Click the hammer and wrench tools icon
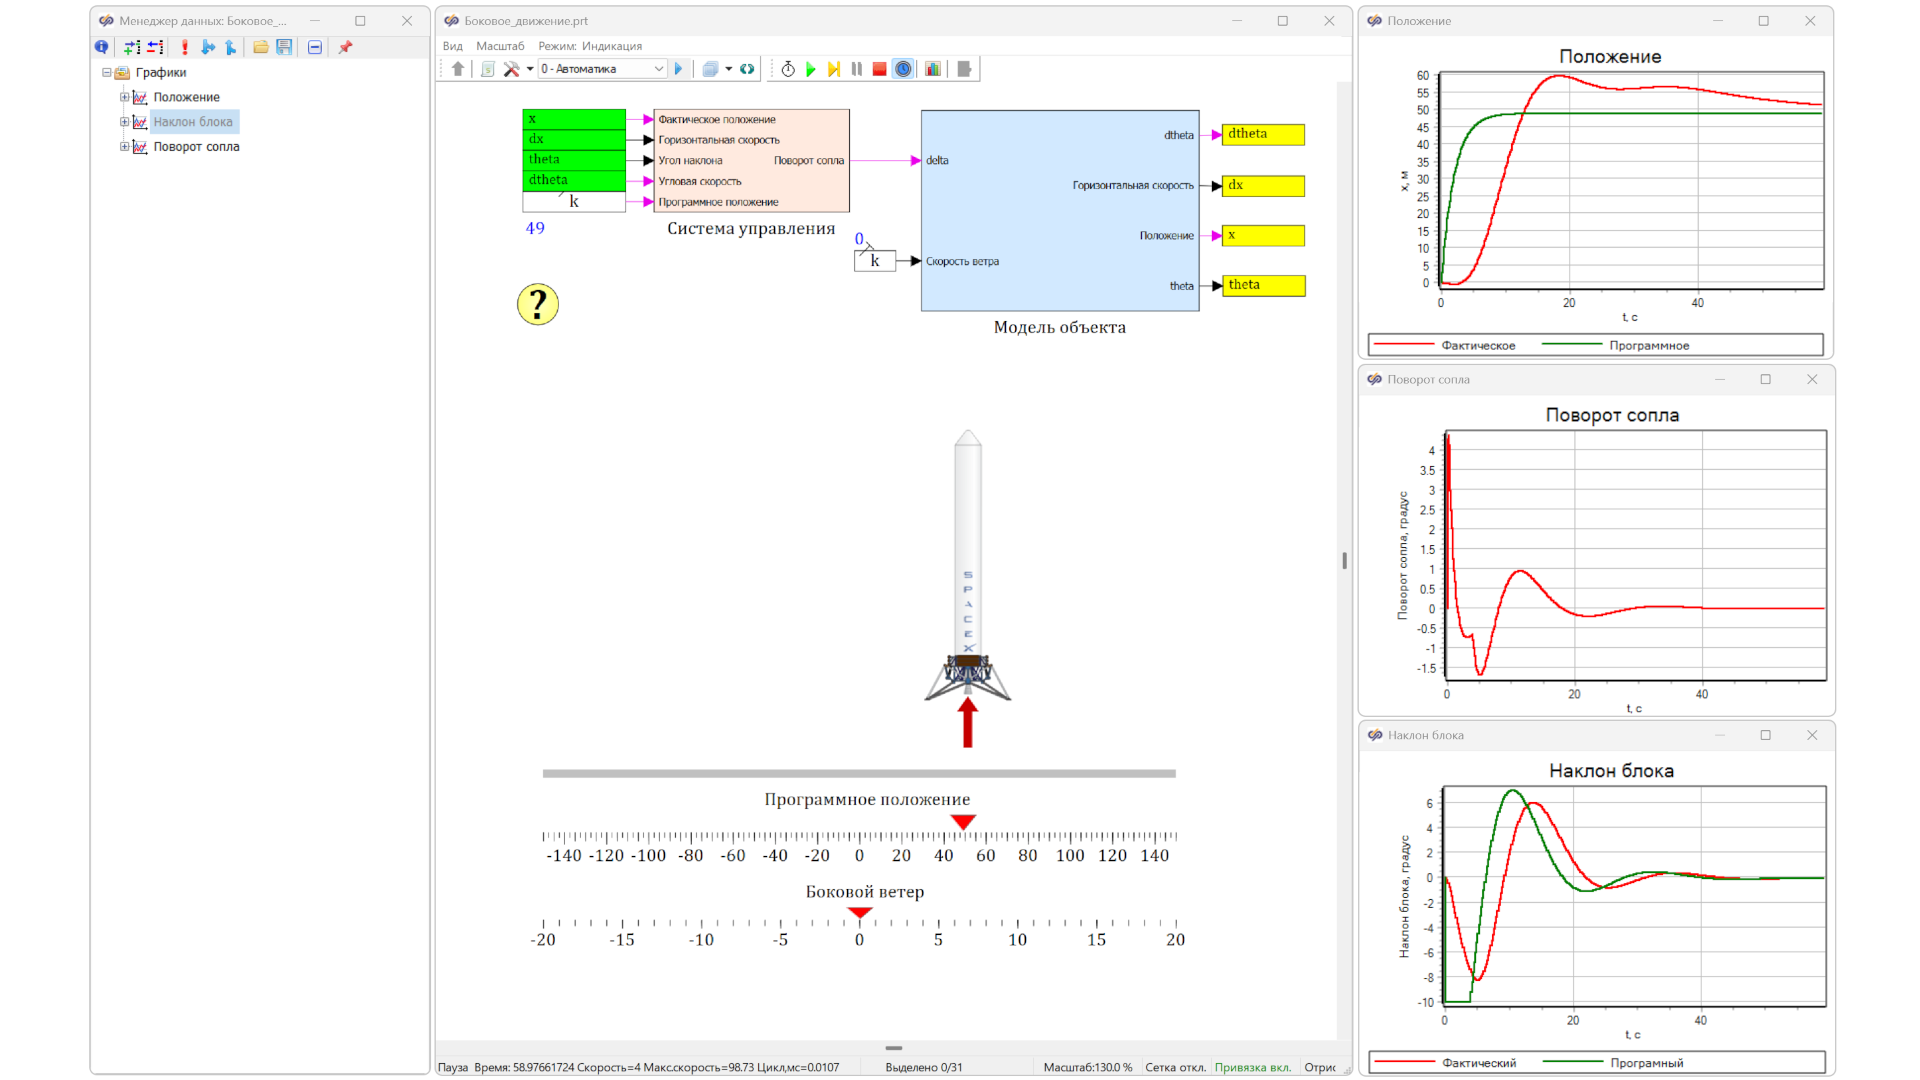This screenshot has width=1920, height=1080. [511, 69]
